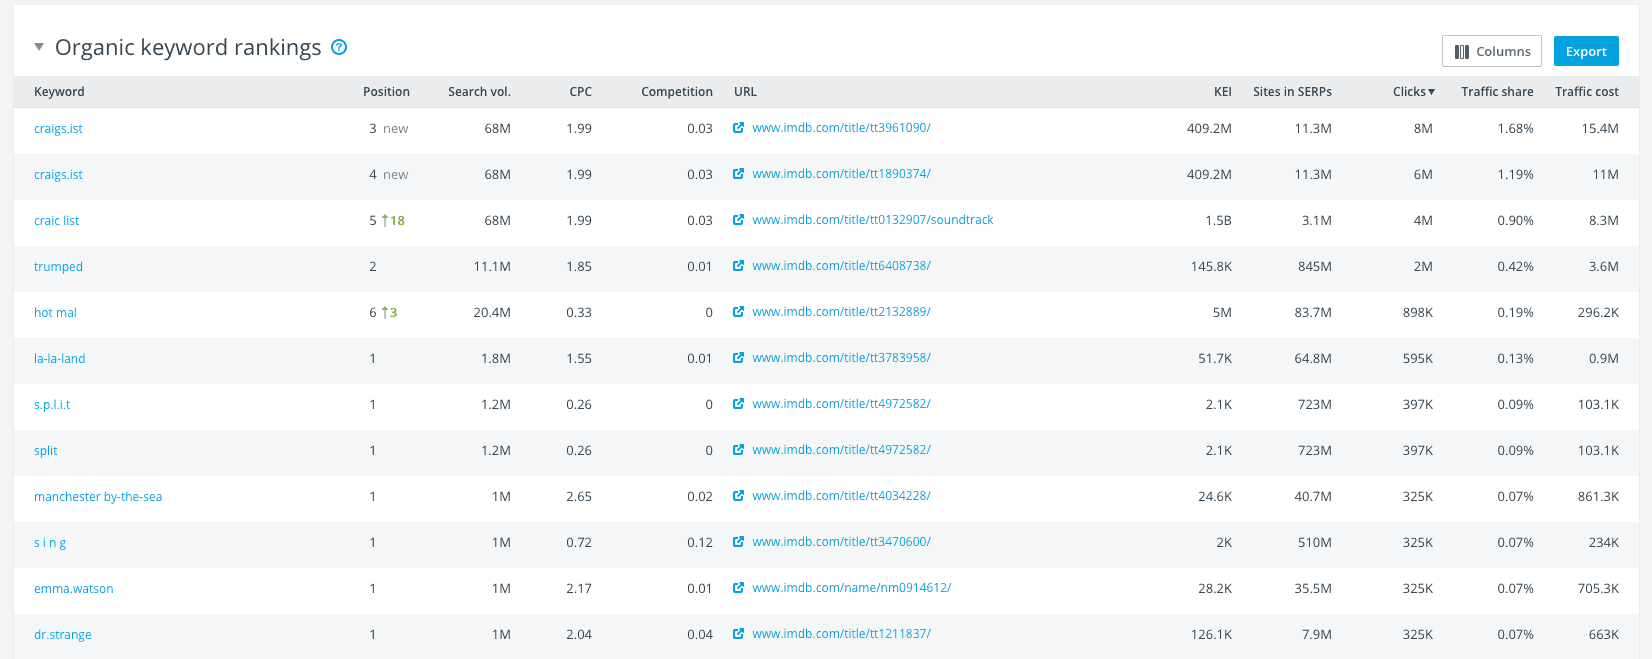Select the 15.4M traffic cost value
This screenshot has height=659, width=1652.
point(1600,128)
